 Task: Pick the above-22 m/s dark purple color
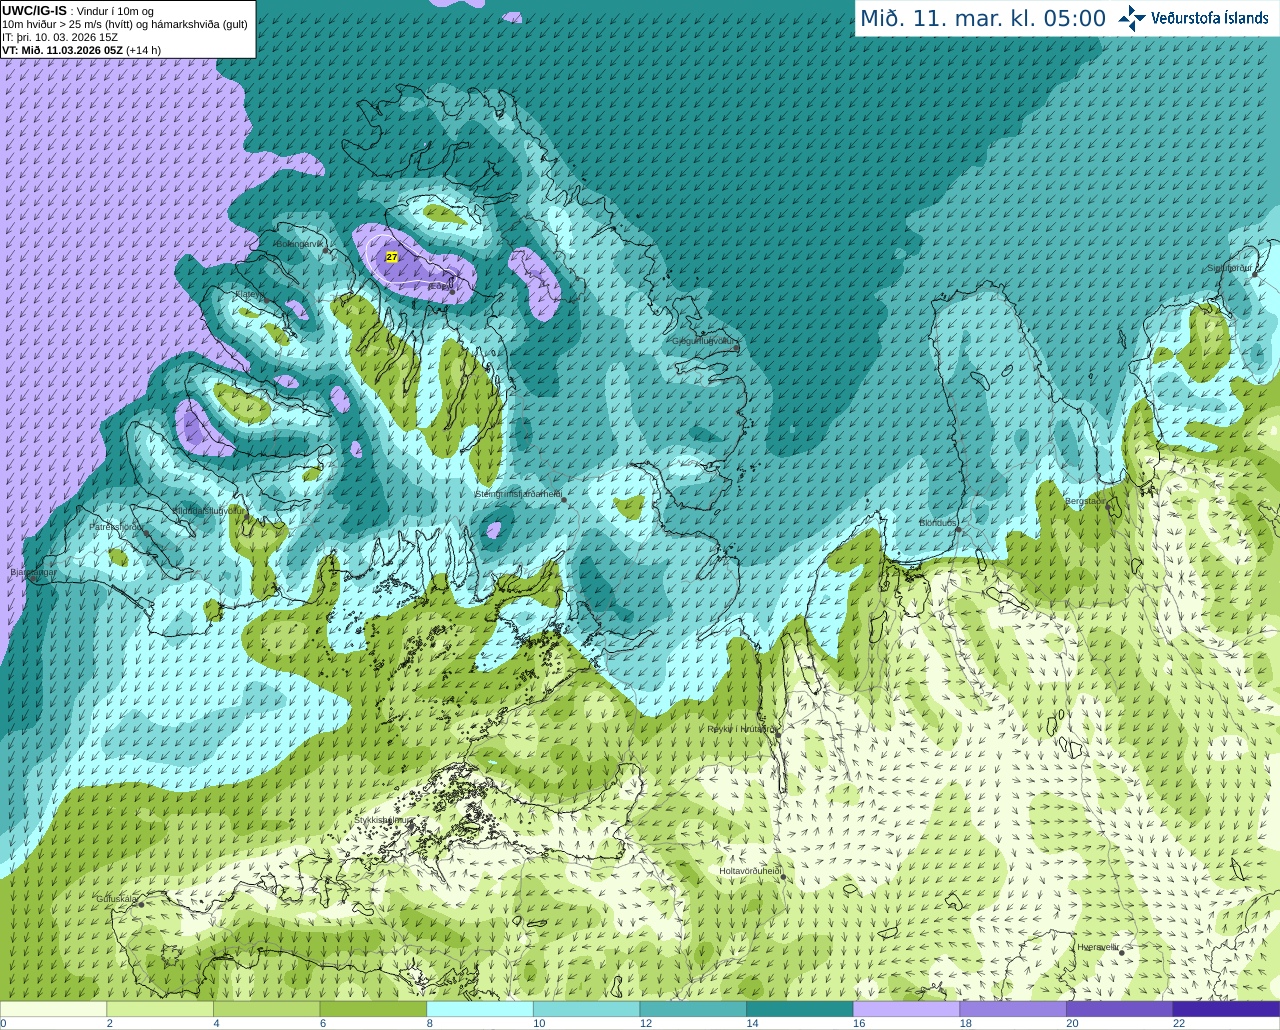(1226, 1009)
